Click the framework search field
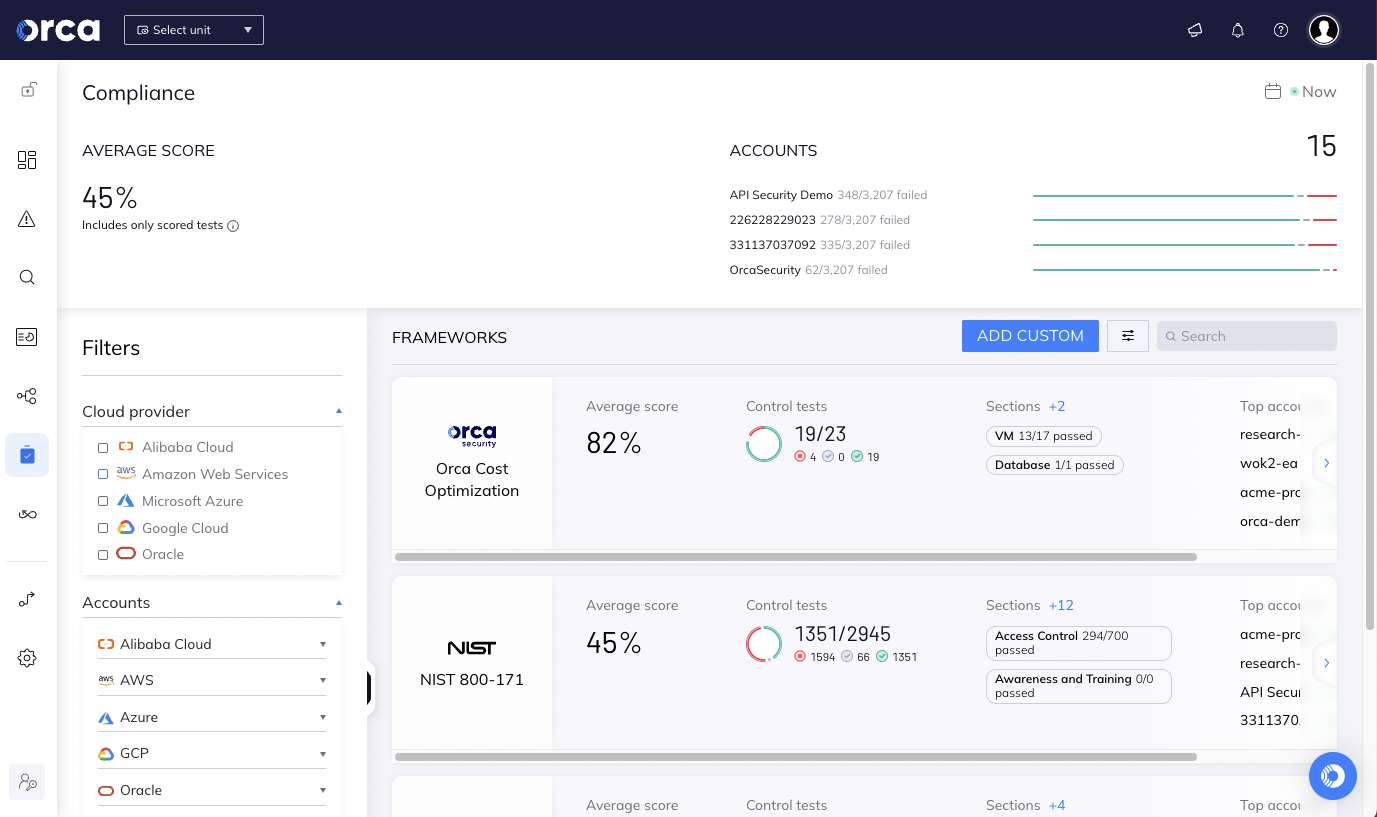 [x=1246, y=336]
